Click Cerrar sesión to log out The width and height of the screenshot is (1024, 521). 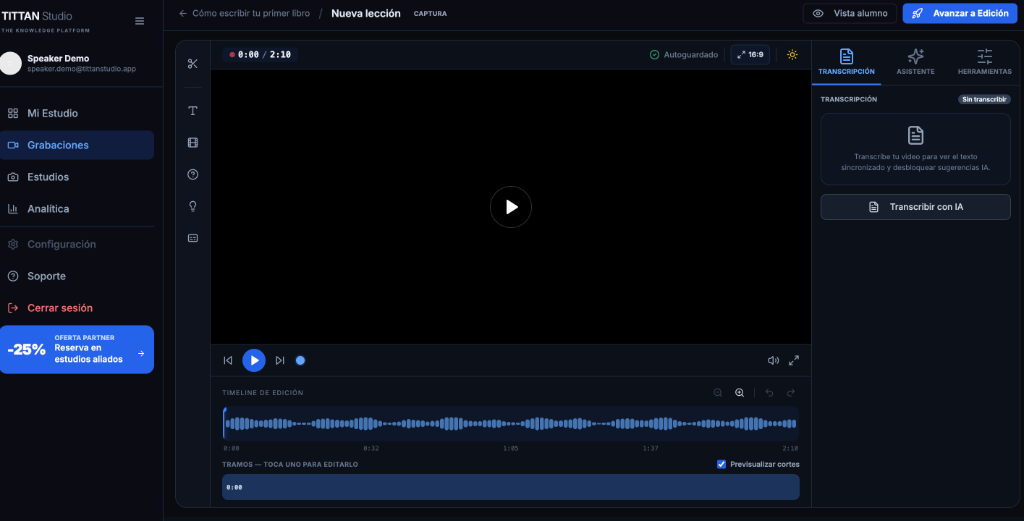77,308
